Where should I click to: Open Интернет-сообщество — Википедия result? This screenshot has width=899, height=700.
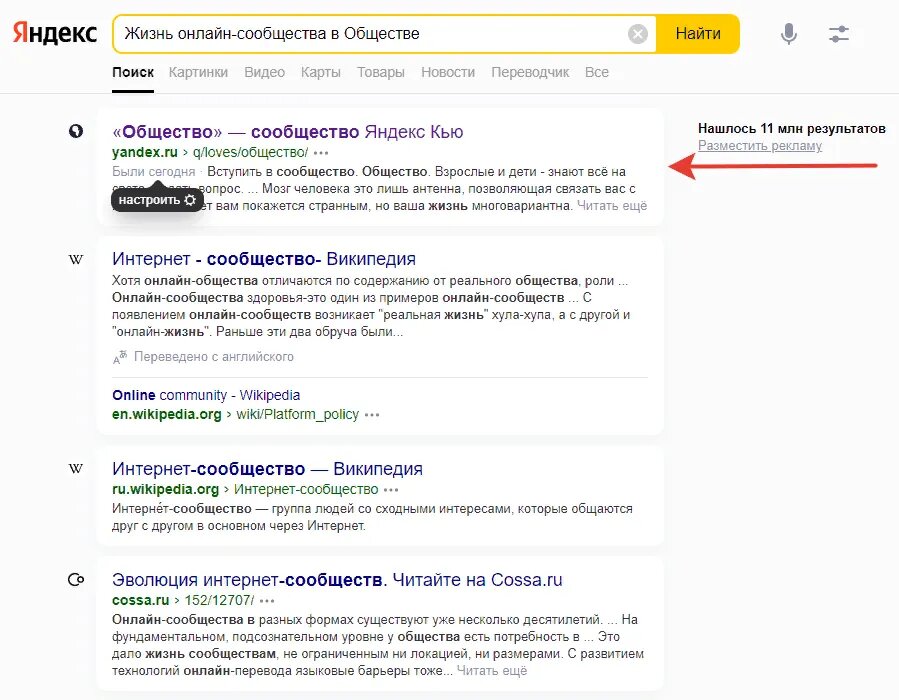pos(267,469)
